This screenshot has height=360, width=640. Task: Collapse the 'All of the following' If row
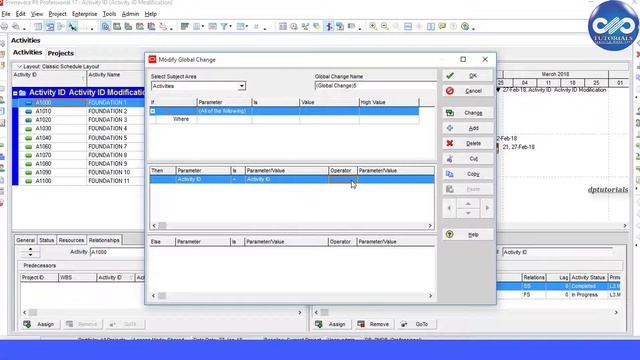click(x=153, y=111)
